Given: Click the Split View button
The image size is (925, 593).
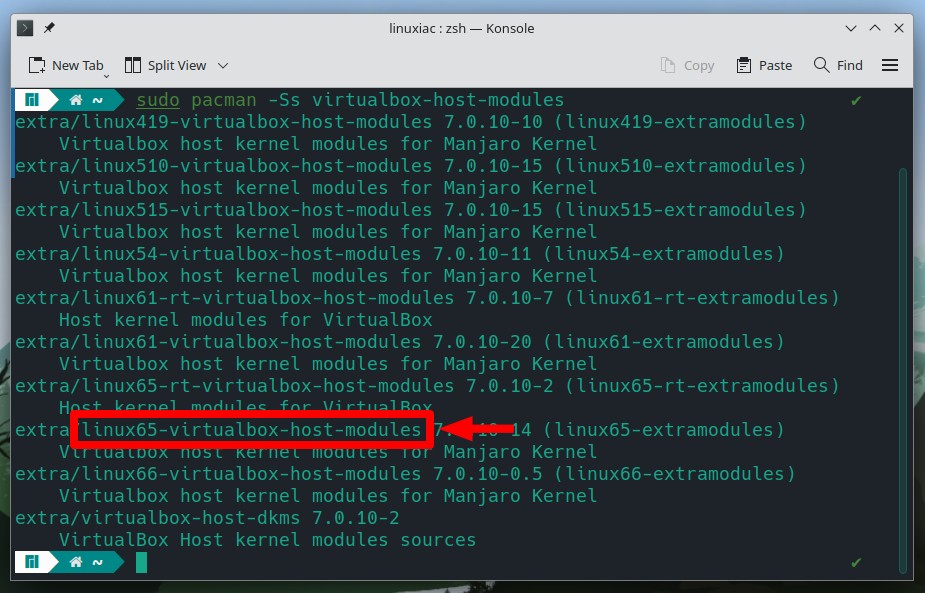Looking at the screenshot, I should click(166, 65).
